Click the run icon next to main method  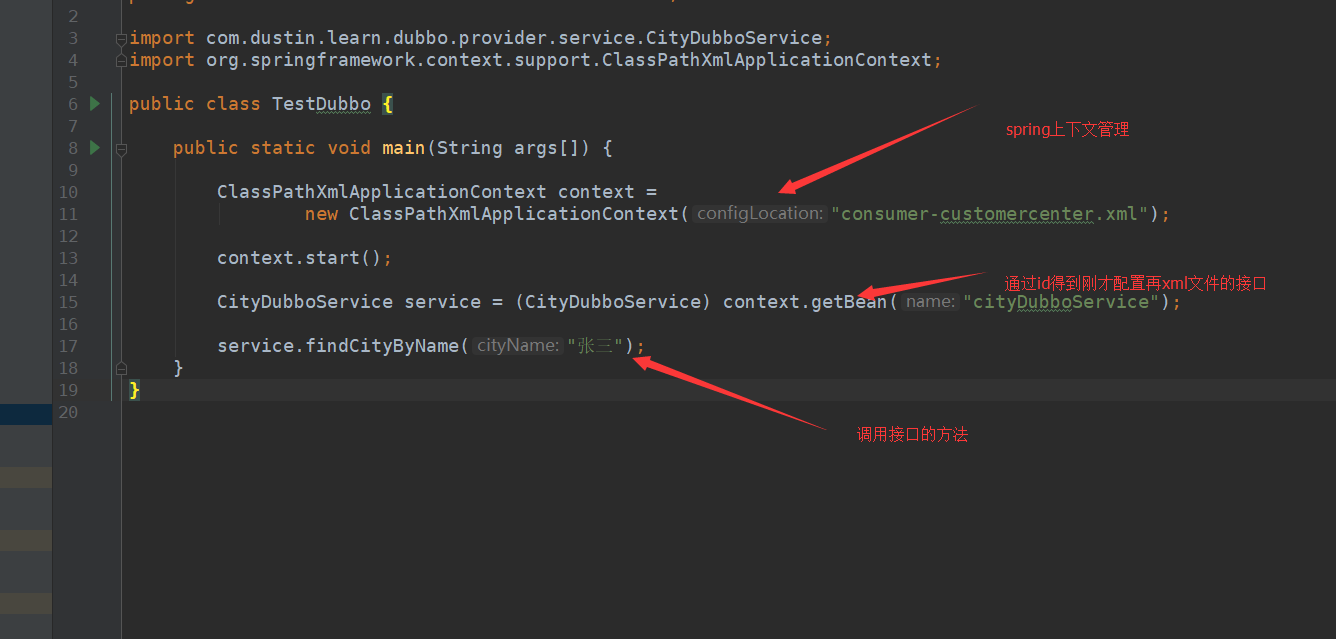(95, 147)
